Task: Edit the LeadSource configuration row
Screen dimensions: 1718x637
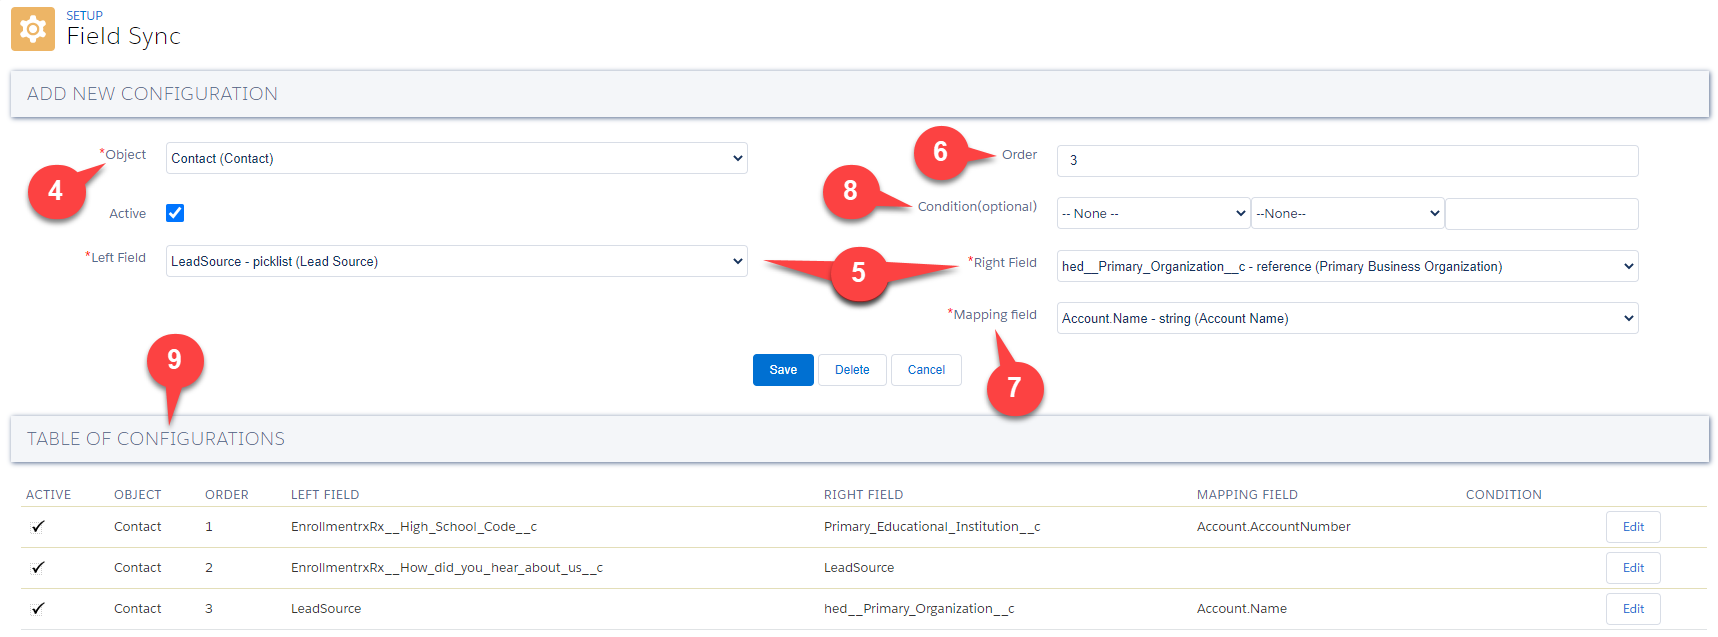Action: [1633, 609]
